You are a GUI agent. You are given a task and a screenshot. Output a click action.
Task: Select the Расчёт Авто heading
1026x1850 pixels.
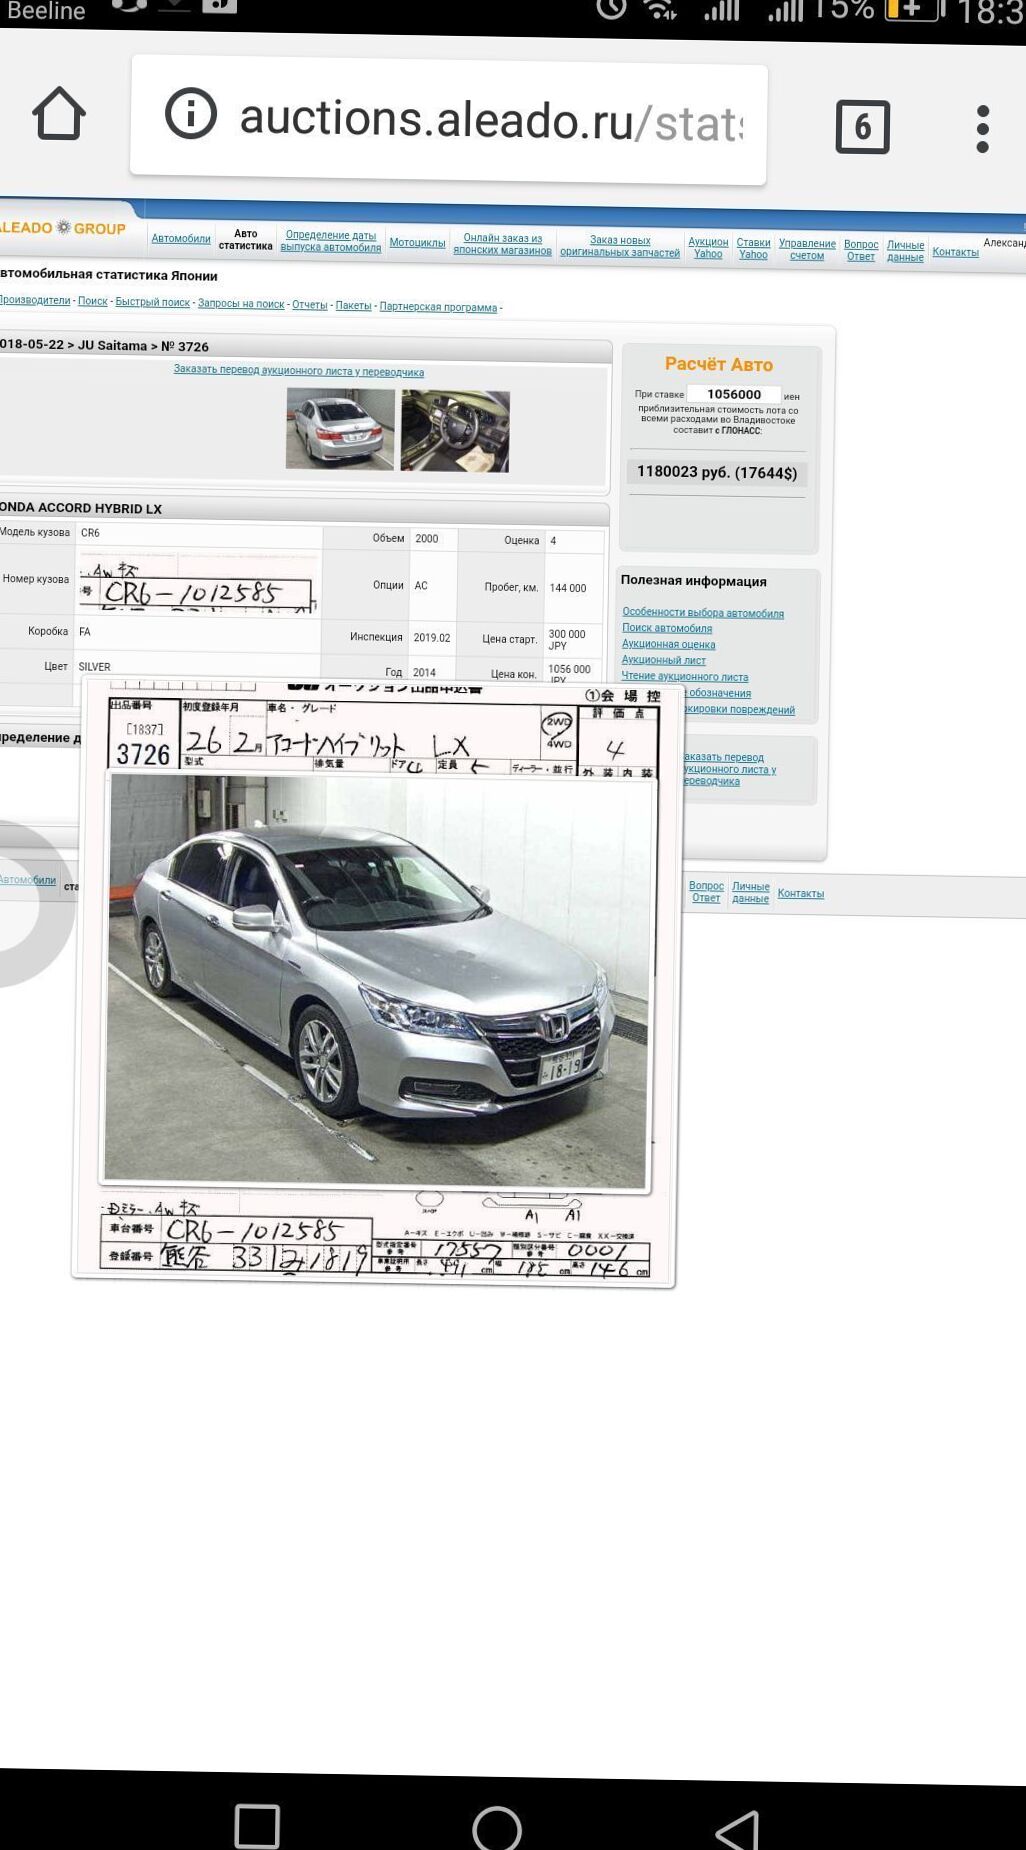click(x=719, y=365)
